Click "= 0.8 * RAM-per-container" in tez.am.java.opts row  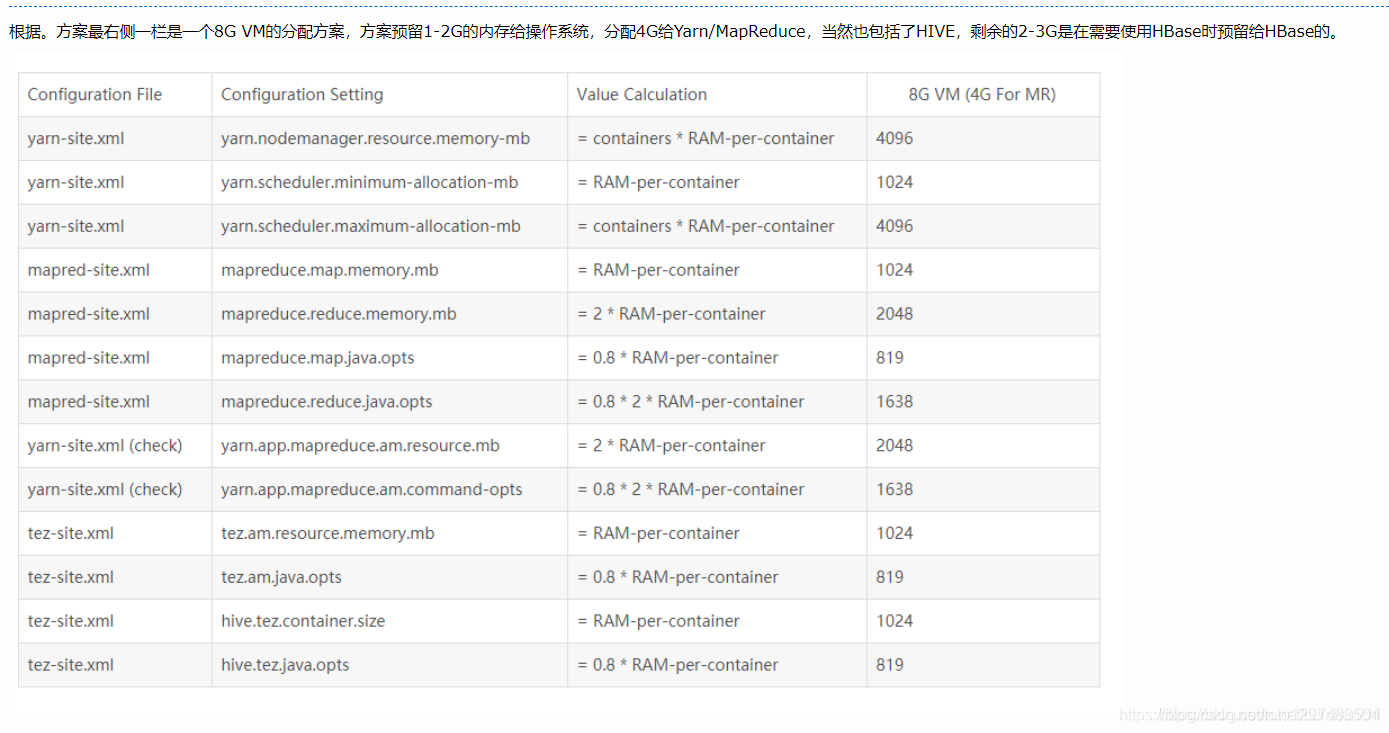(x=677, y=577)
